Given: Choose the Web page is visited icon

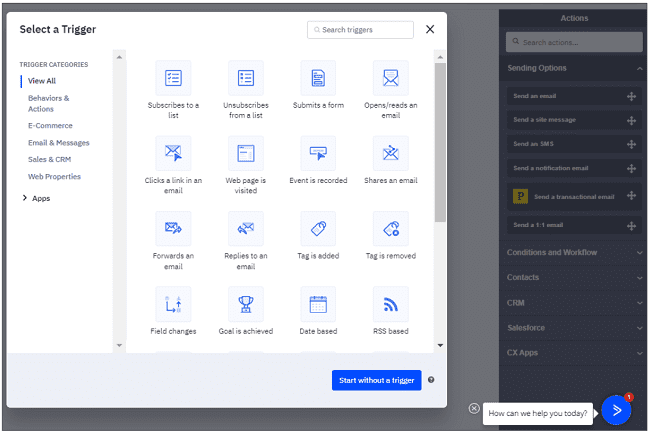Looking at the screenshot, I should pos(246,153).
